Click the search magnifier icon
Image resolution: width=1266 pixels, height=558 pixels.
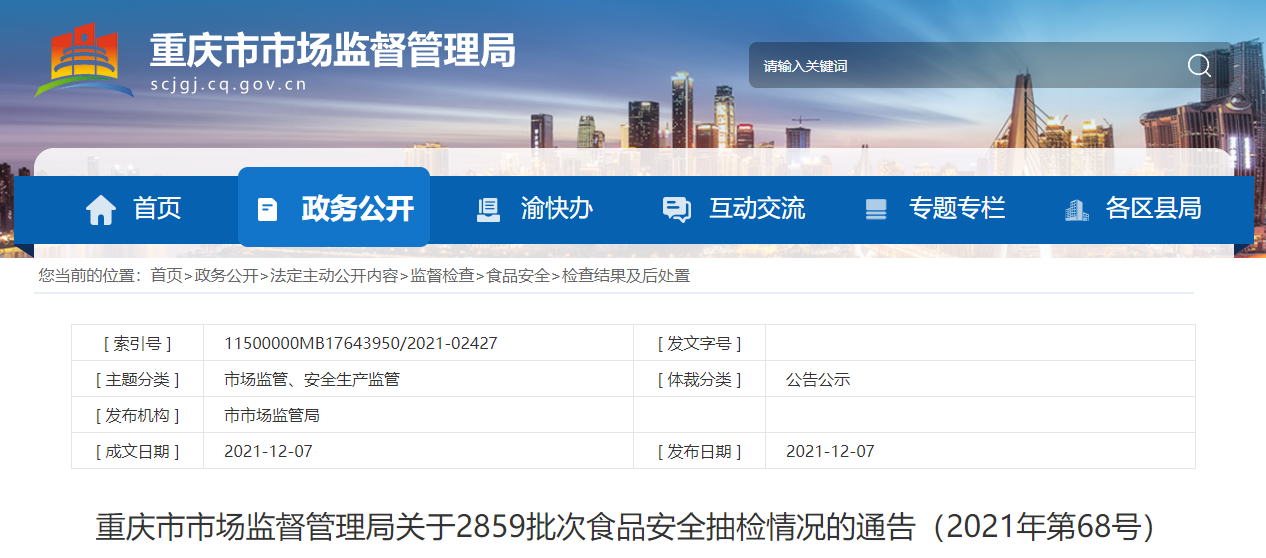(1199, 66)
